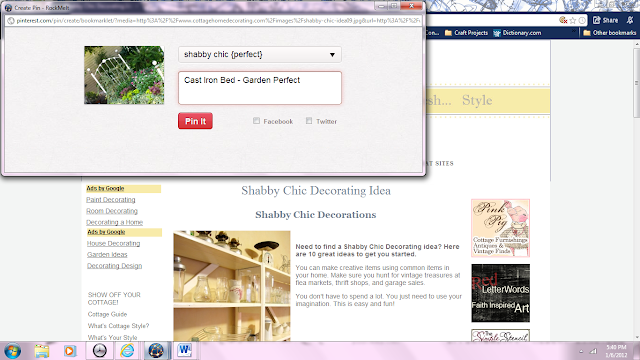
Task: Bookmark the page with the star icon
Action: click(573, 20)
